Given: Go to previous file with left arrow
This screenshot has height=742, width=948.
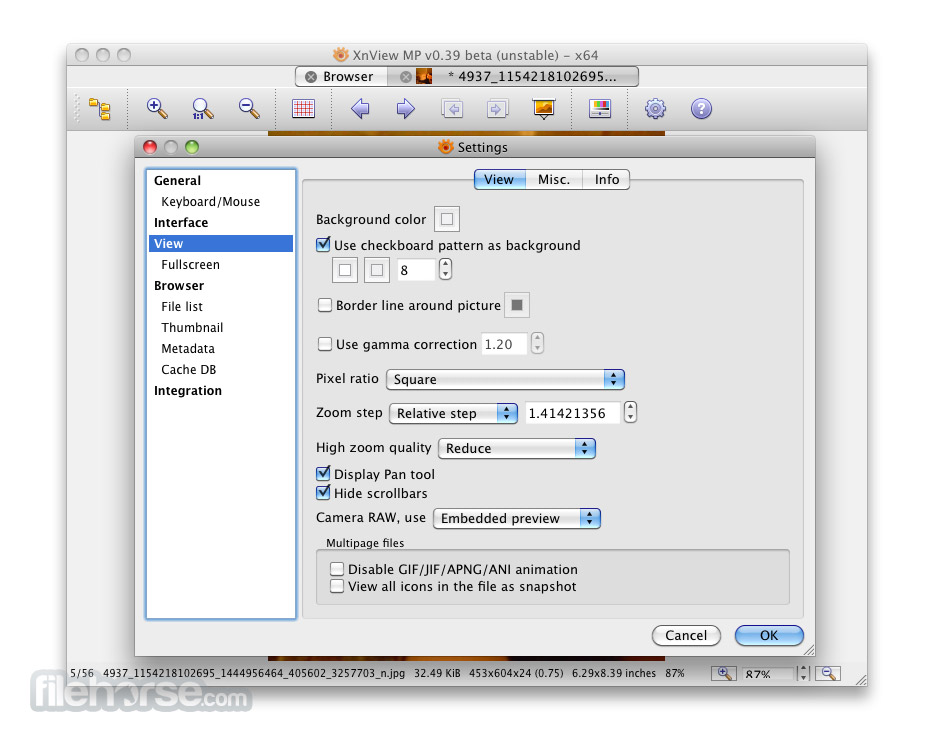Looking at the screenshot, I should pyautogui.click(x=360, y=109).
